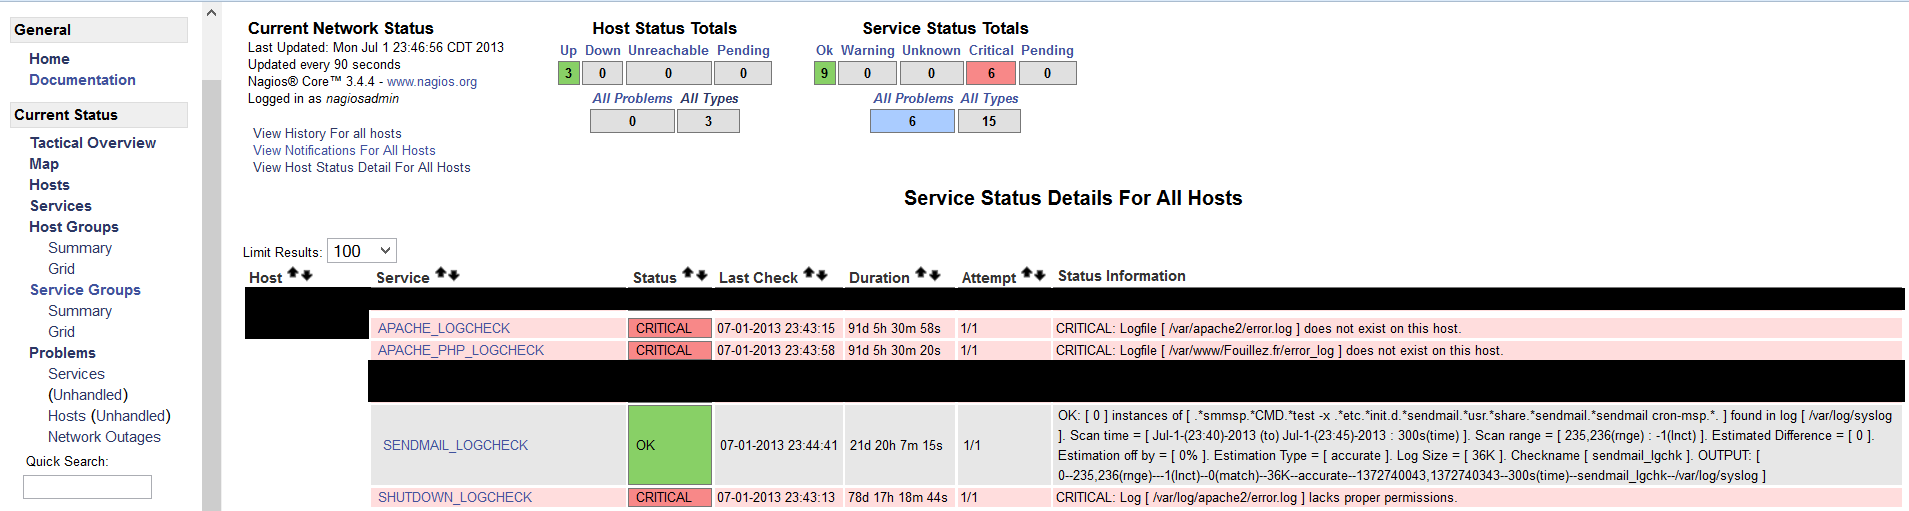1909x511 pixels.
Task: Sort Host column ascending with up arrow
Action: click(x=294, y=274)
